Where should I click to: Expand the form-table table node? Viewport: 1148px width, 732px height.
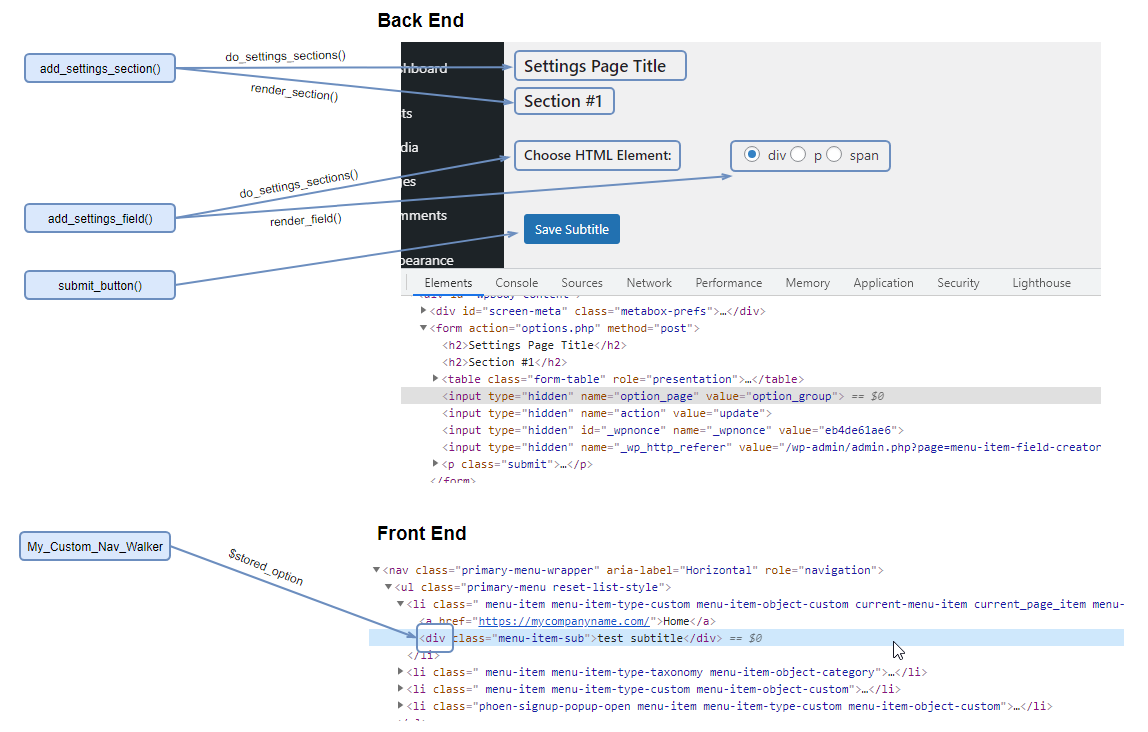tap(435, 378)
